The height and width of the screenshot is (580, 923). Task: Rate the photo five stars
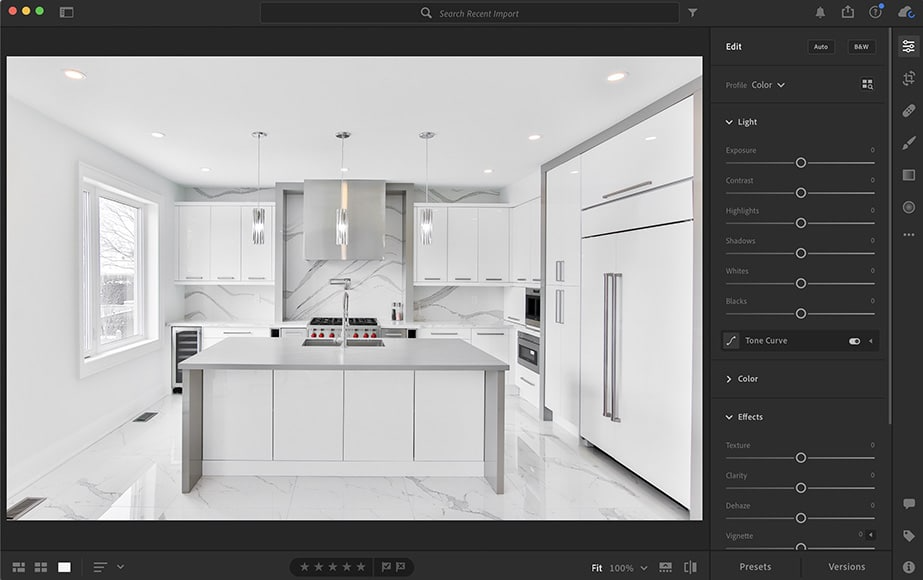pyautogui.click(x=362, y=566)
